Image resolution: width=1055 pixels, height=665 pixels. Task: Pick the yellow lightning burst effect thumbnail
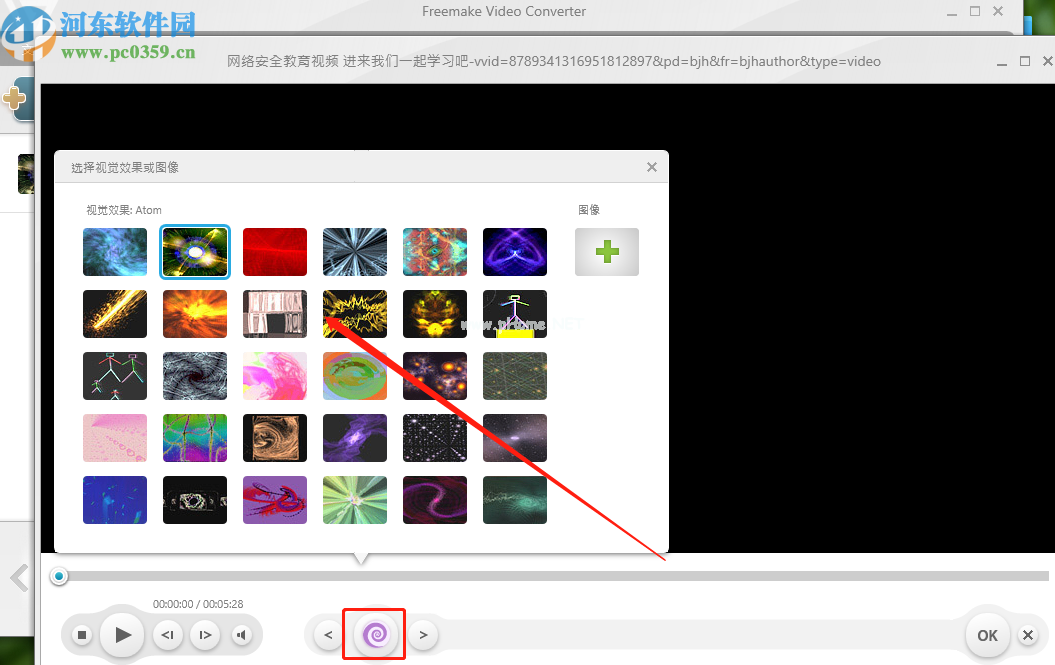[355, 314]
